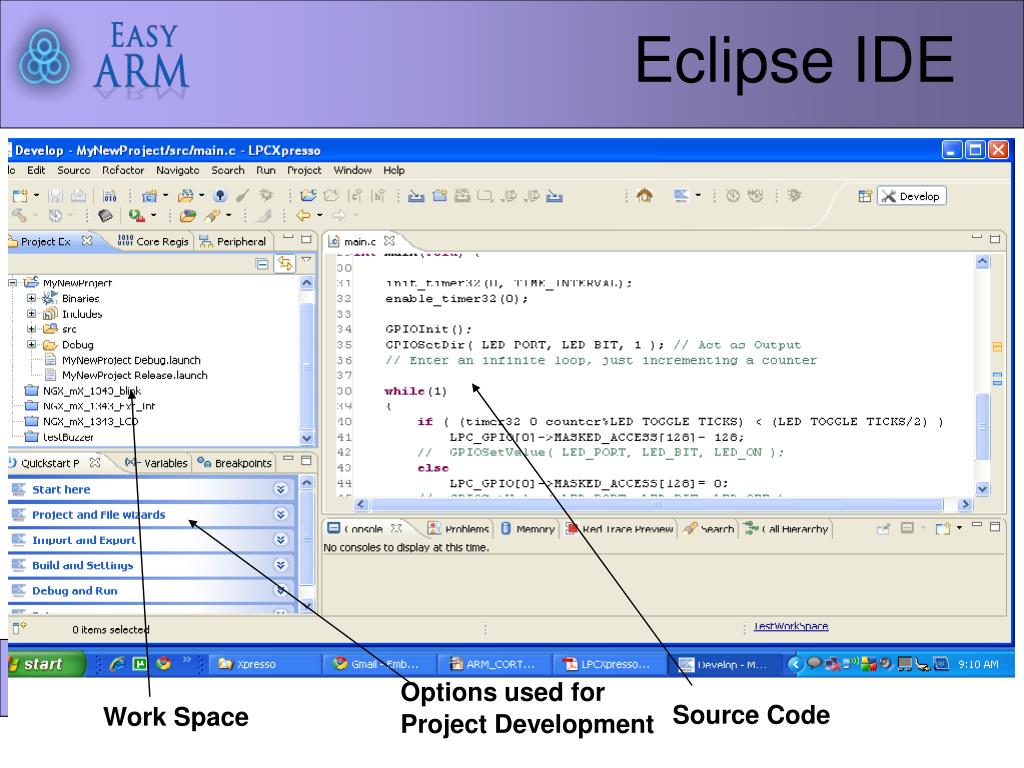Click the New Source Folder icon
The height and width of the screenshot is (768, 1024).
(440, 195)
